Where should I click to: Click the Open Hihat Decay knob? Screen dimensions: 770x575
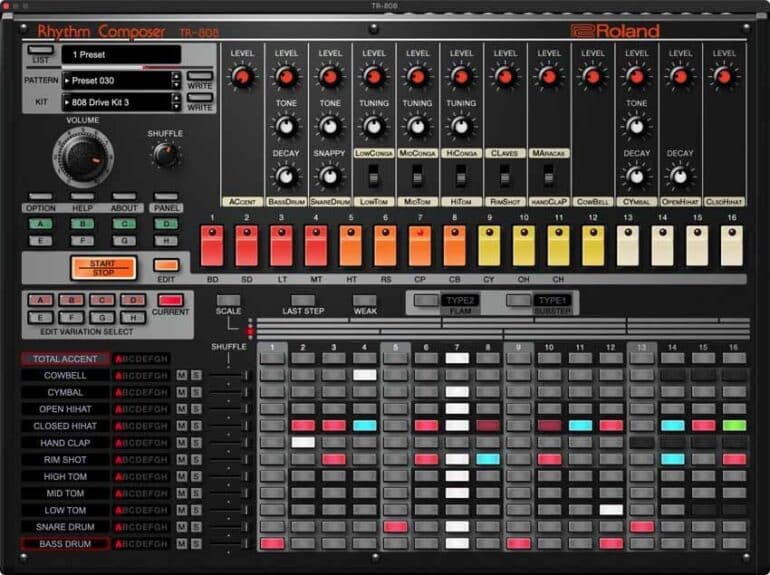tap(680, 176)
